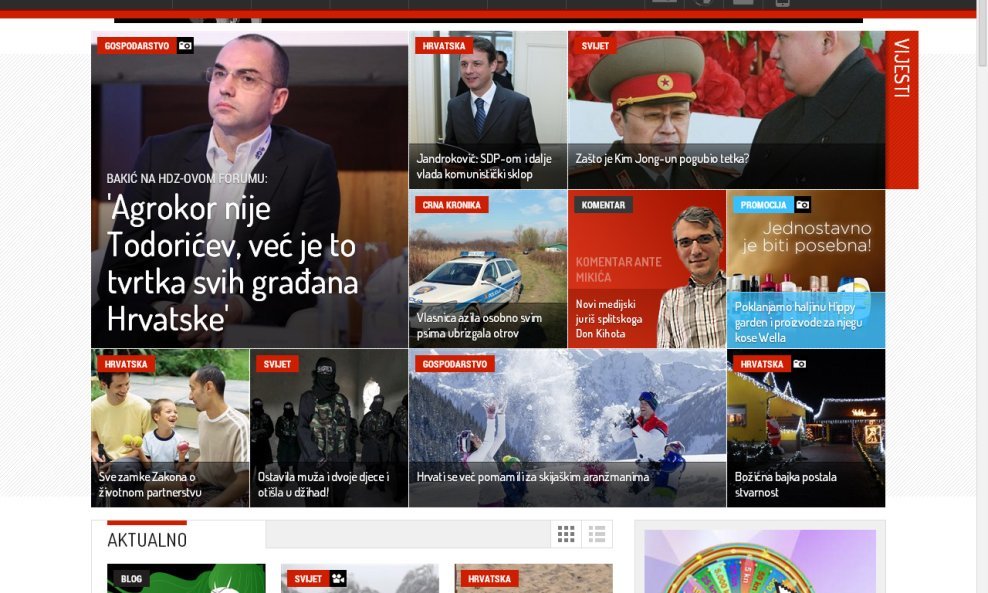
Task: Click the Promocija category tag
Action: pos(763,205)
